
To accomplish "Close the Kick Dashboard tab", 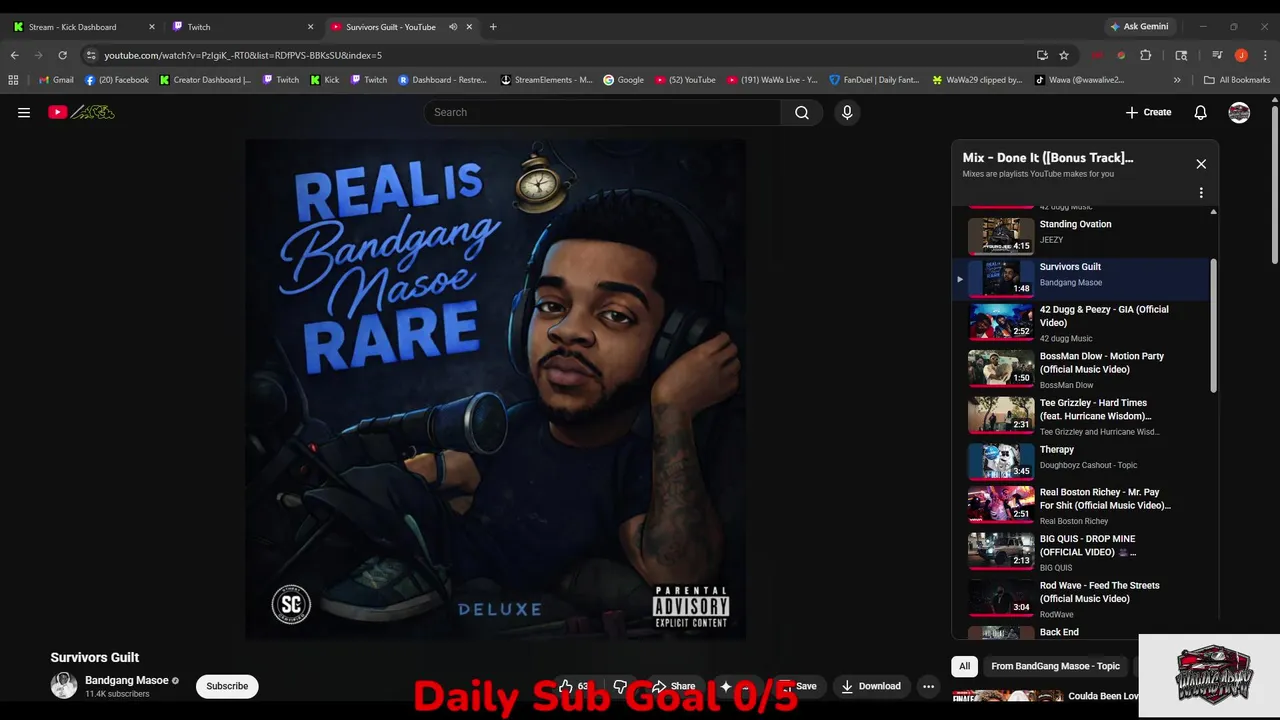I will pos(152,27).
